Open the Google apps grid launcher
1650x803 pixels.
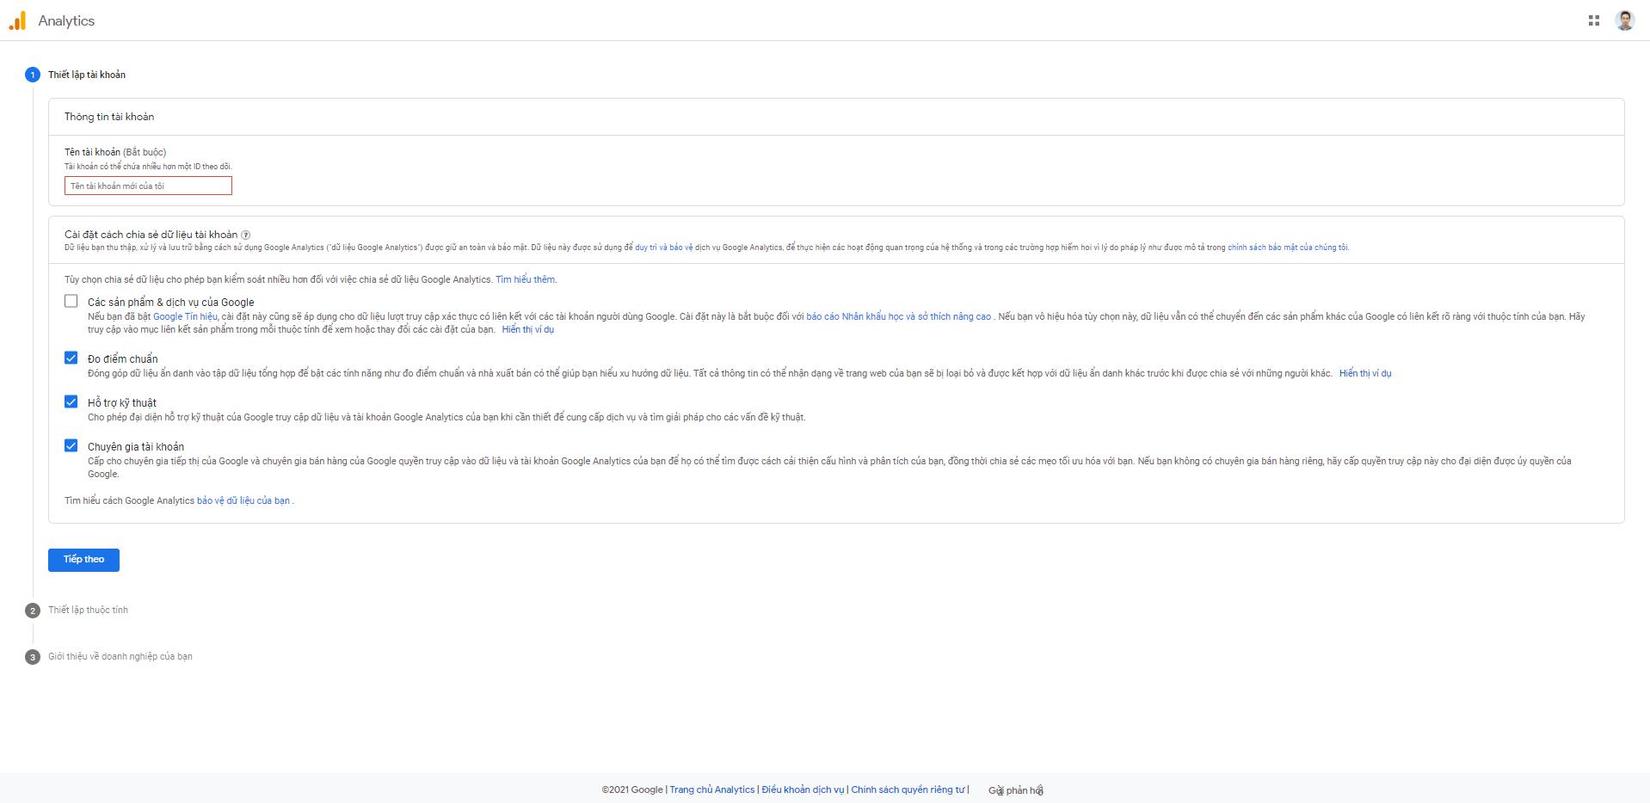1594,20
